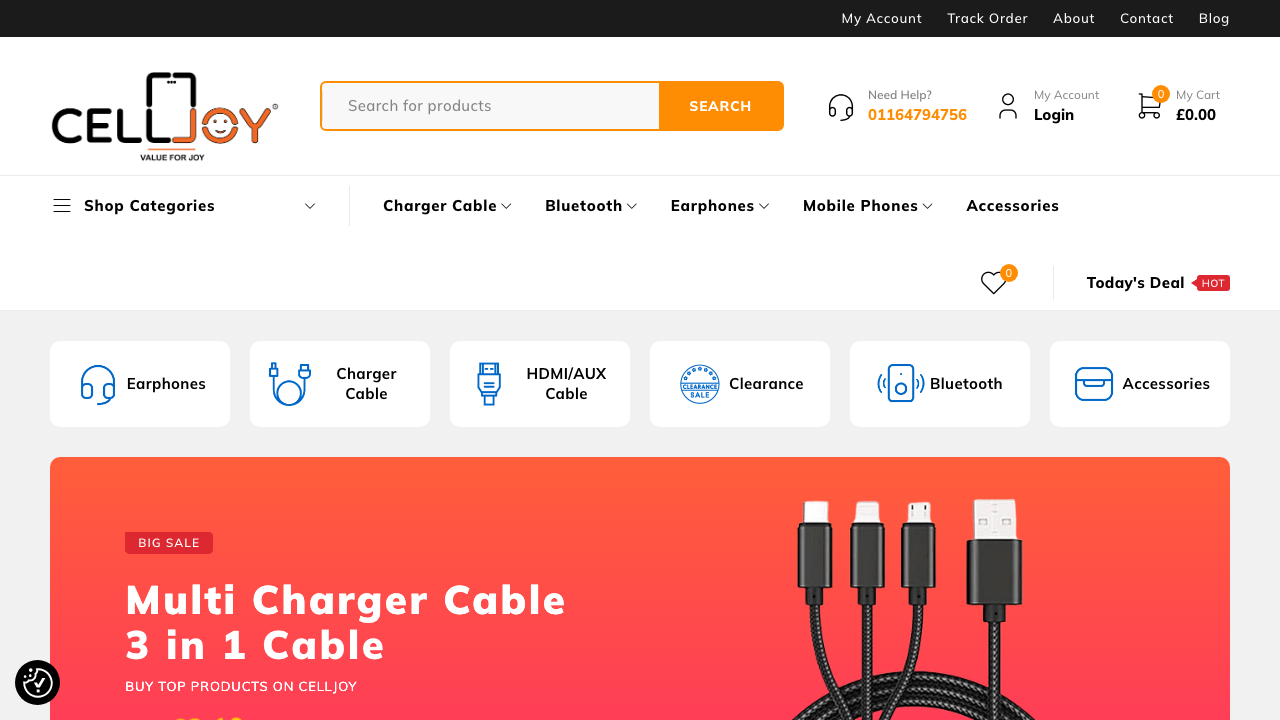The width and height of the screenshot is (1280, 720).
Task: Select the Earphones category tile
Action: point(140,384)
